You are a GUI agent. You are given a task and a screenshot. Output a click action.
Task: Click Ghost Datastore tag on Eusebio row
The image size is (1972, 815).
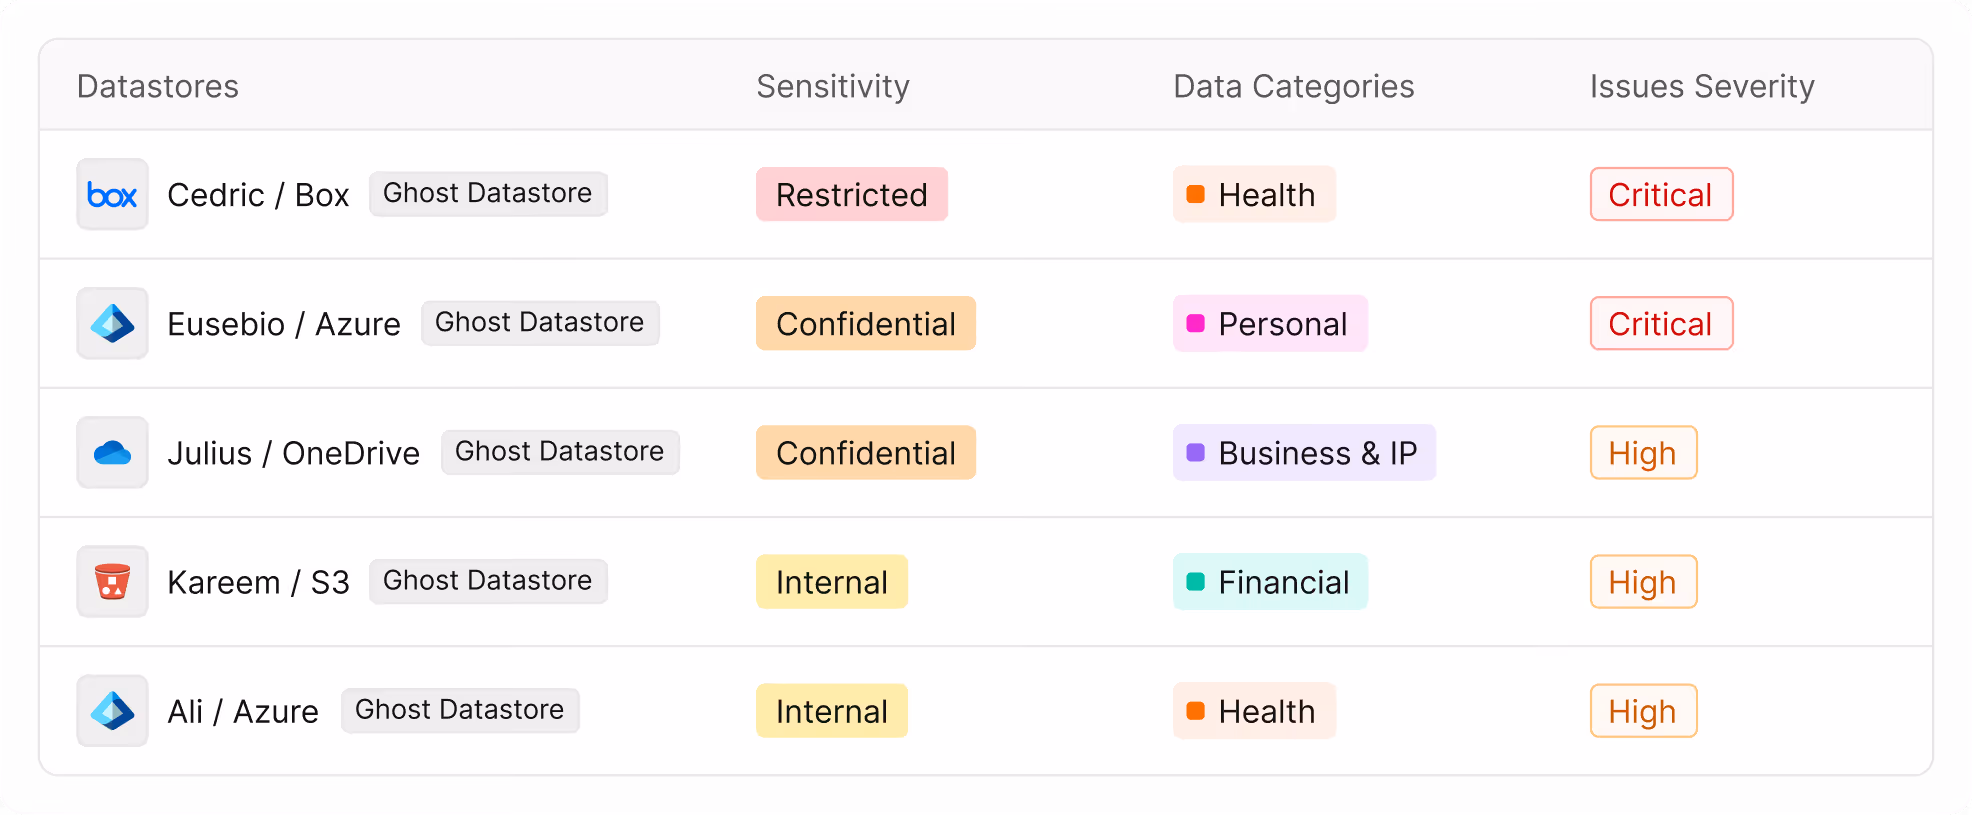pos(539,323)
